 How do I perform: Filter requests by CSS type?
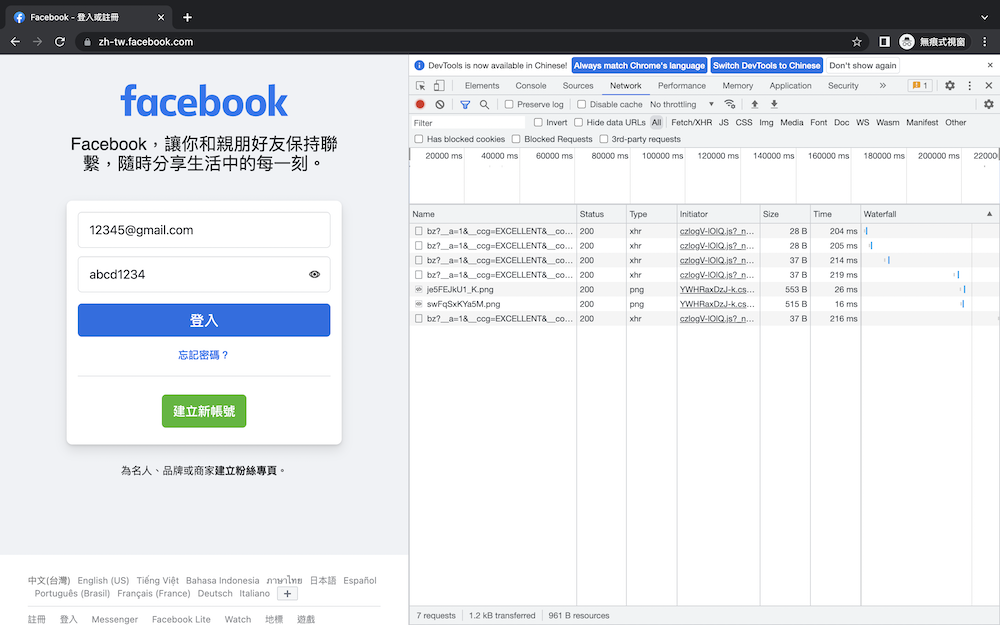pyautogui.click(x=744, y=122)
